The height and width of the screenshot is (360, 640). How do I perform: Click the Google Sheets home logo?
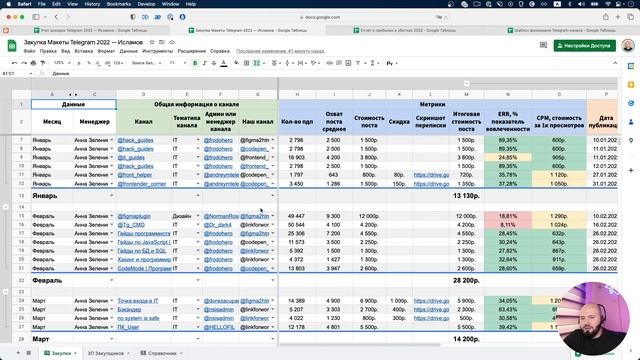click(x=12, y=45)
